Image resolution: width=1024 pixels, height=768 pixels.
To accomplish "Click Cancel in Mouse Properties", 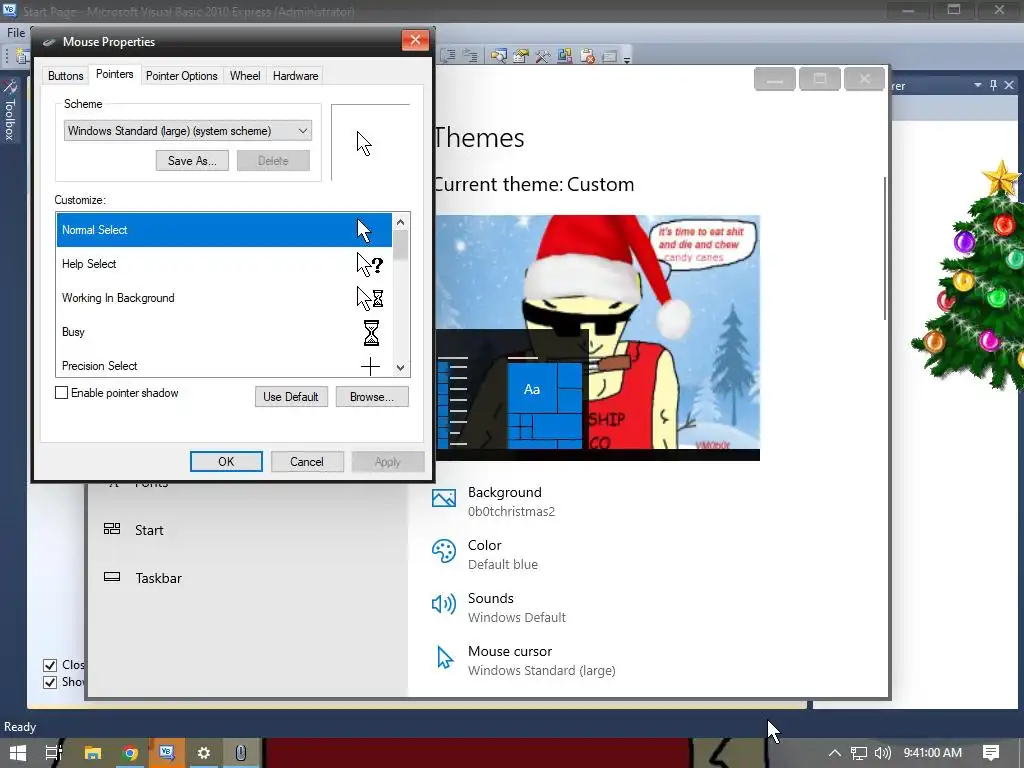I will point(306,462).
